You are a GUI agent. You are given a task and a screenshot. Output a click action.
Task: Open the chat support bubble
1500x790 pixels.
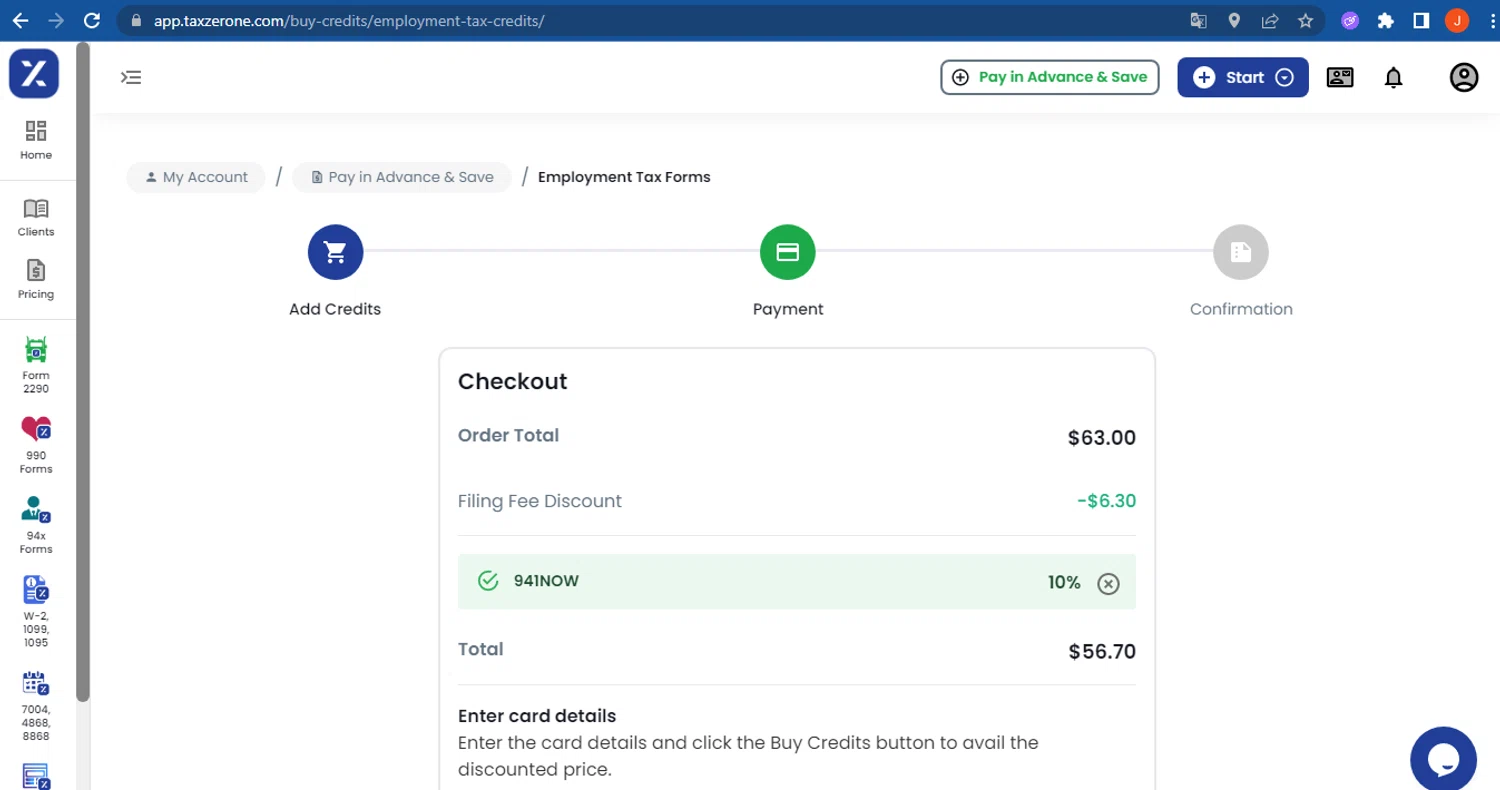(1443, 759)
